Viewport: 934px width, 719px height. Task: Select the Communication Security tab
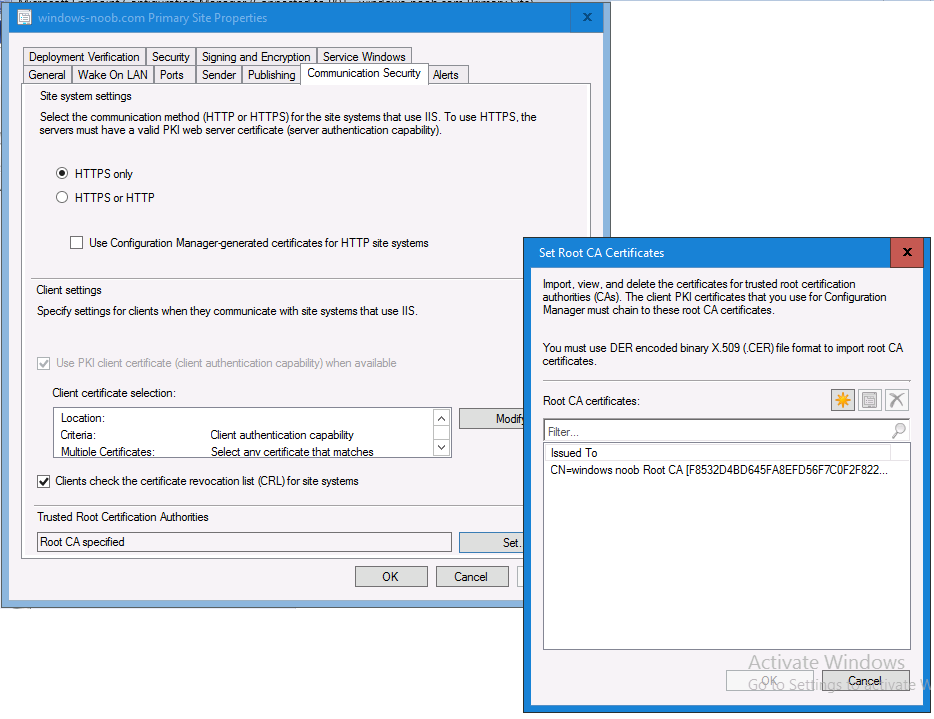(364, 73)
